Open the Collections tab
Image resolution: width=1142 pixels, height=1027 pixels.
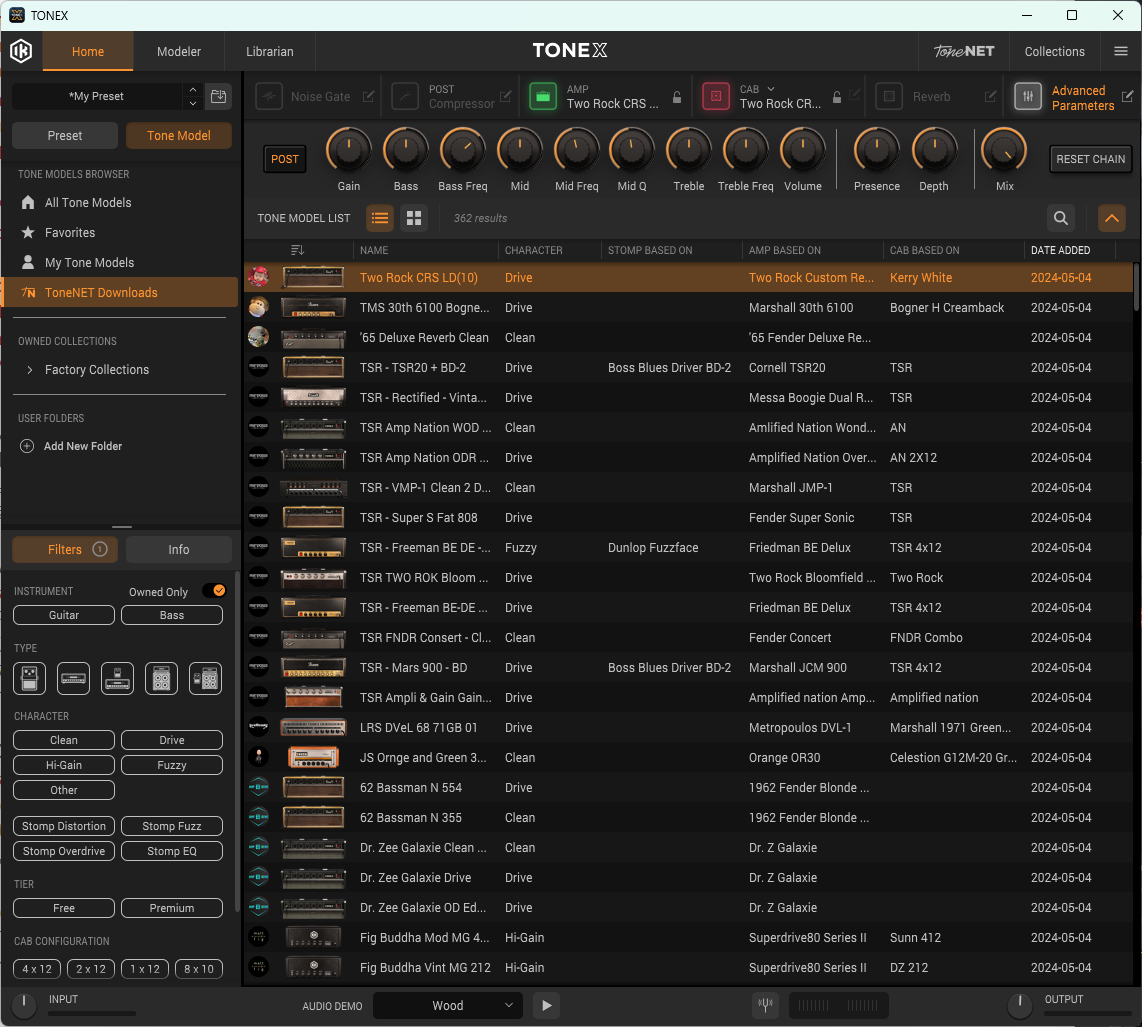tap(1054, 51)
